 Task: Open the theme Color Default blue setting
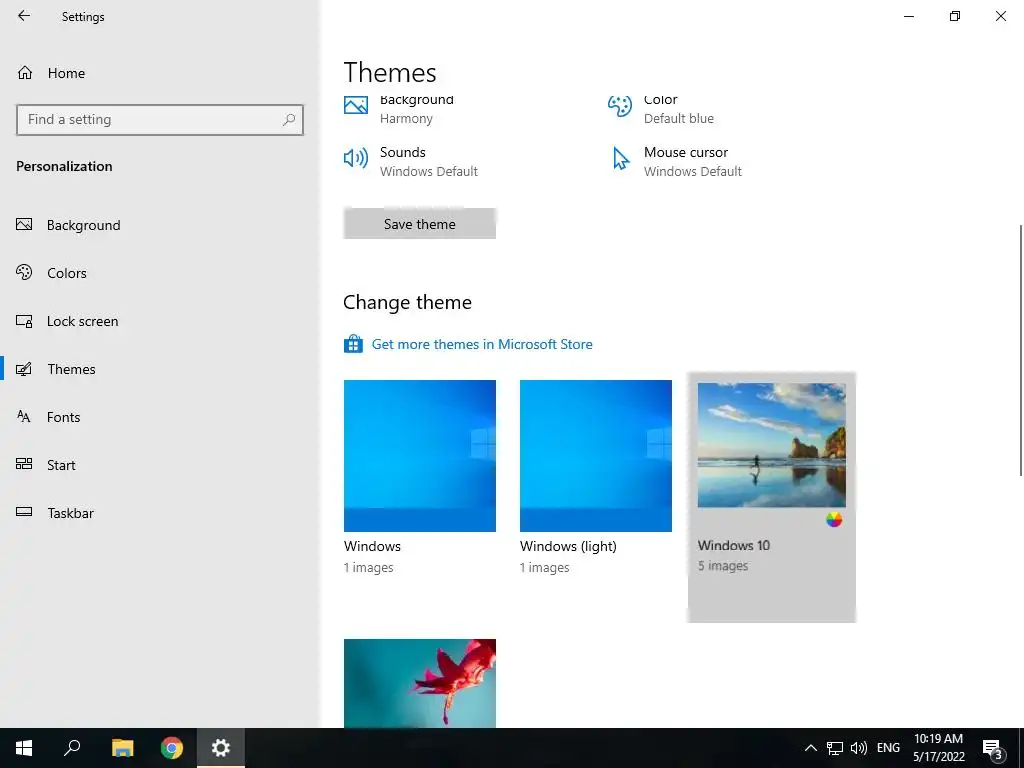click(x=679, y=109)
